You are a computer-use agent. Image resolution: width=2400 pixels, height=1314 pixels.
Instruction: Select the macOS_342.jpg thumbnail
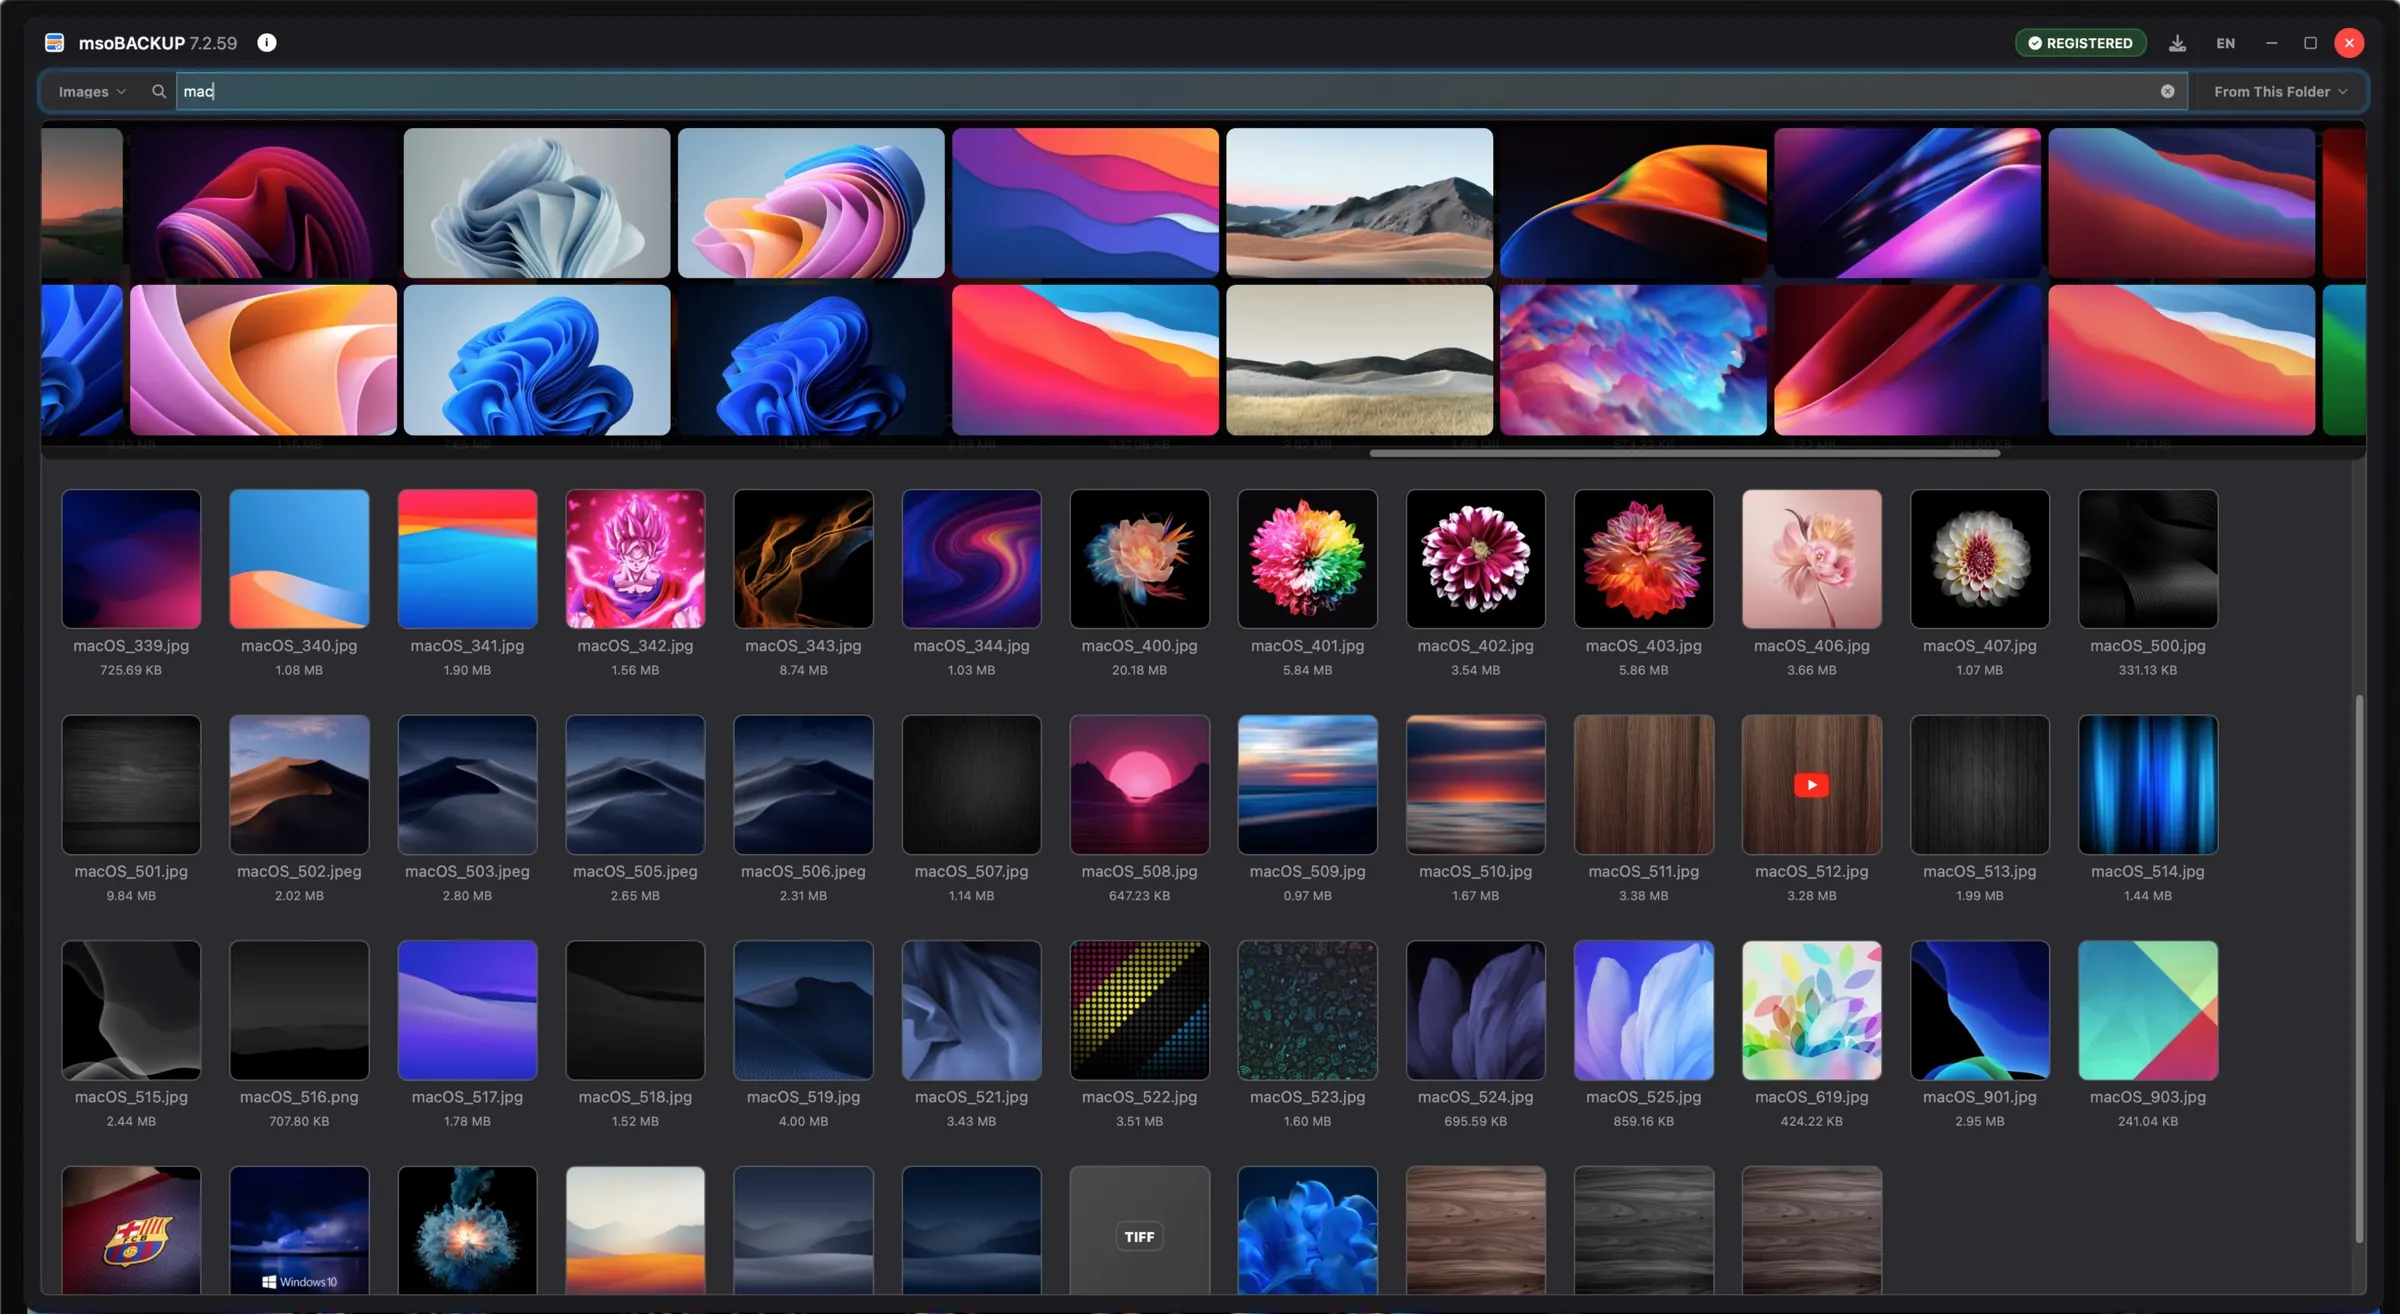635,559
